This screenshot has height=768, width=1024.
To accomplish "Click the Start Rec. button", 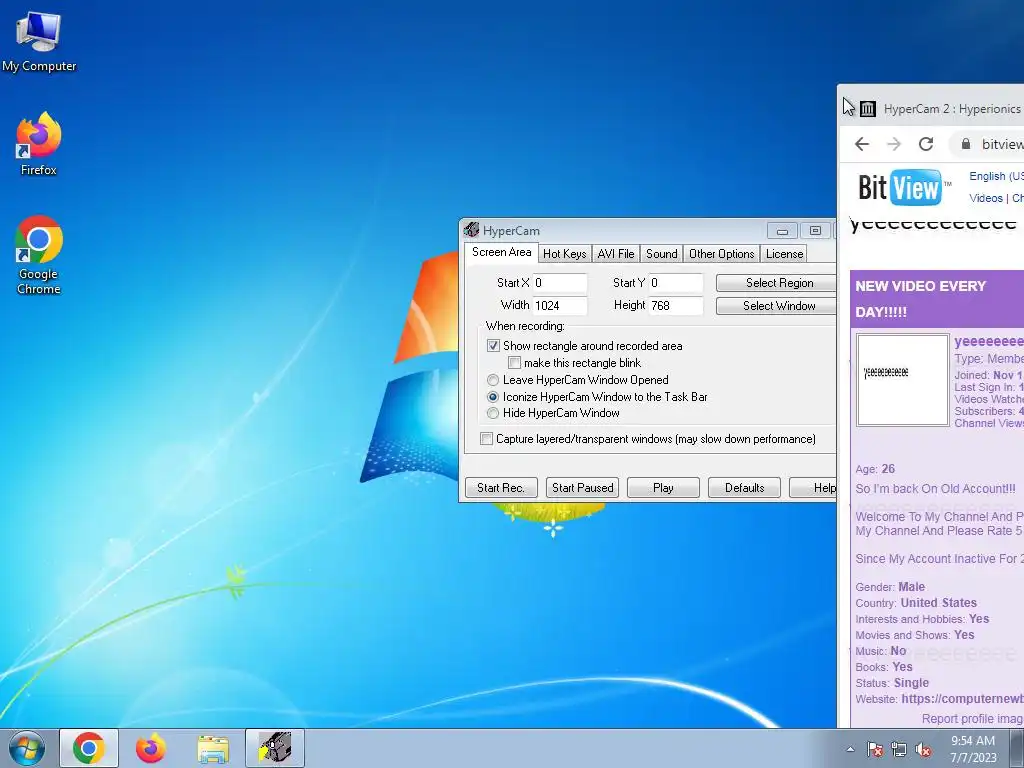I will [501, 488].
